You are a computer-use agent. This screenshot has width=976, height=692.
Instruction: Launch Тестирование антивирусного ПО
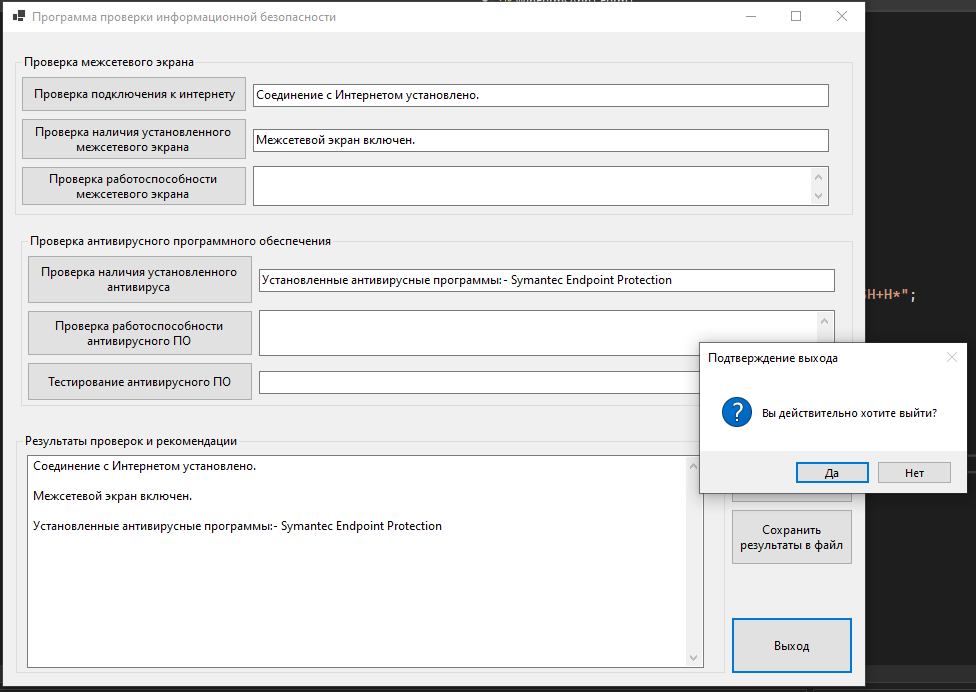click(x=139, y=381)
